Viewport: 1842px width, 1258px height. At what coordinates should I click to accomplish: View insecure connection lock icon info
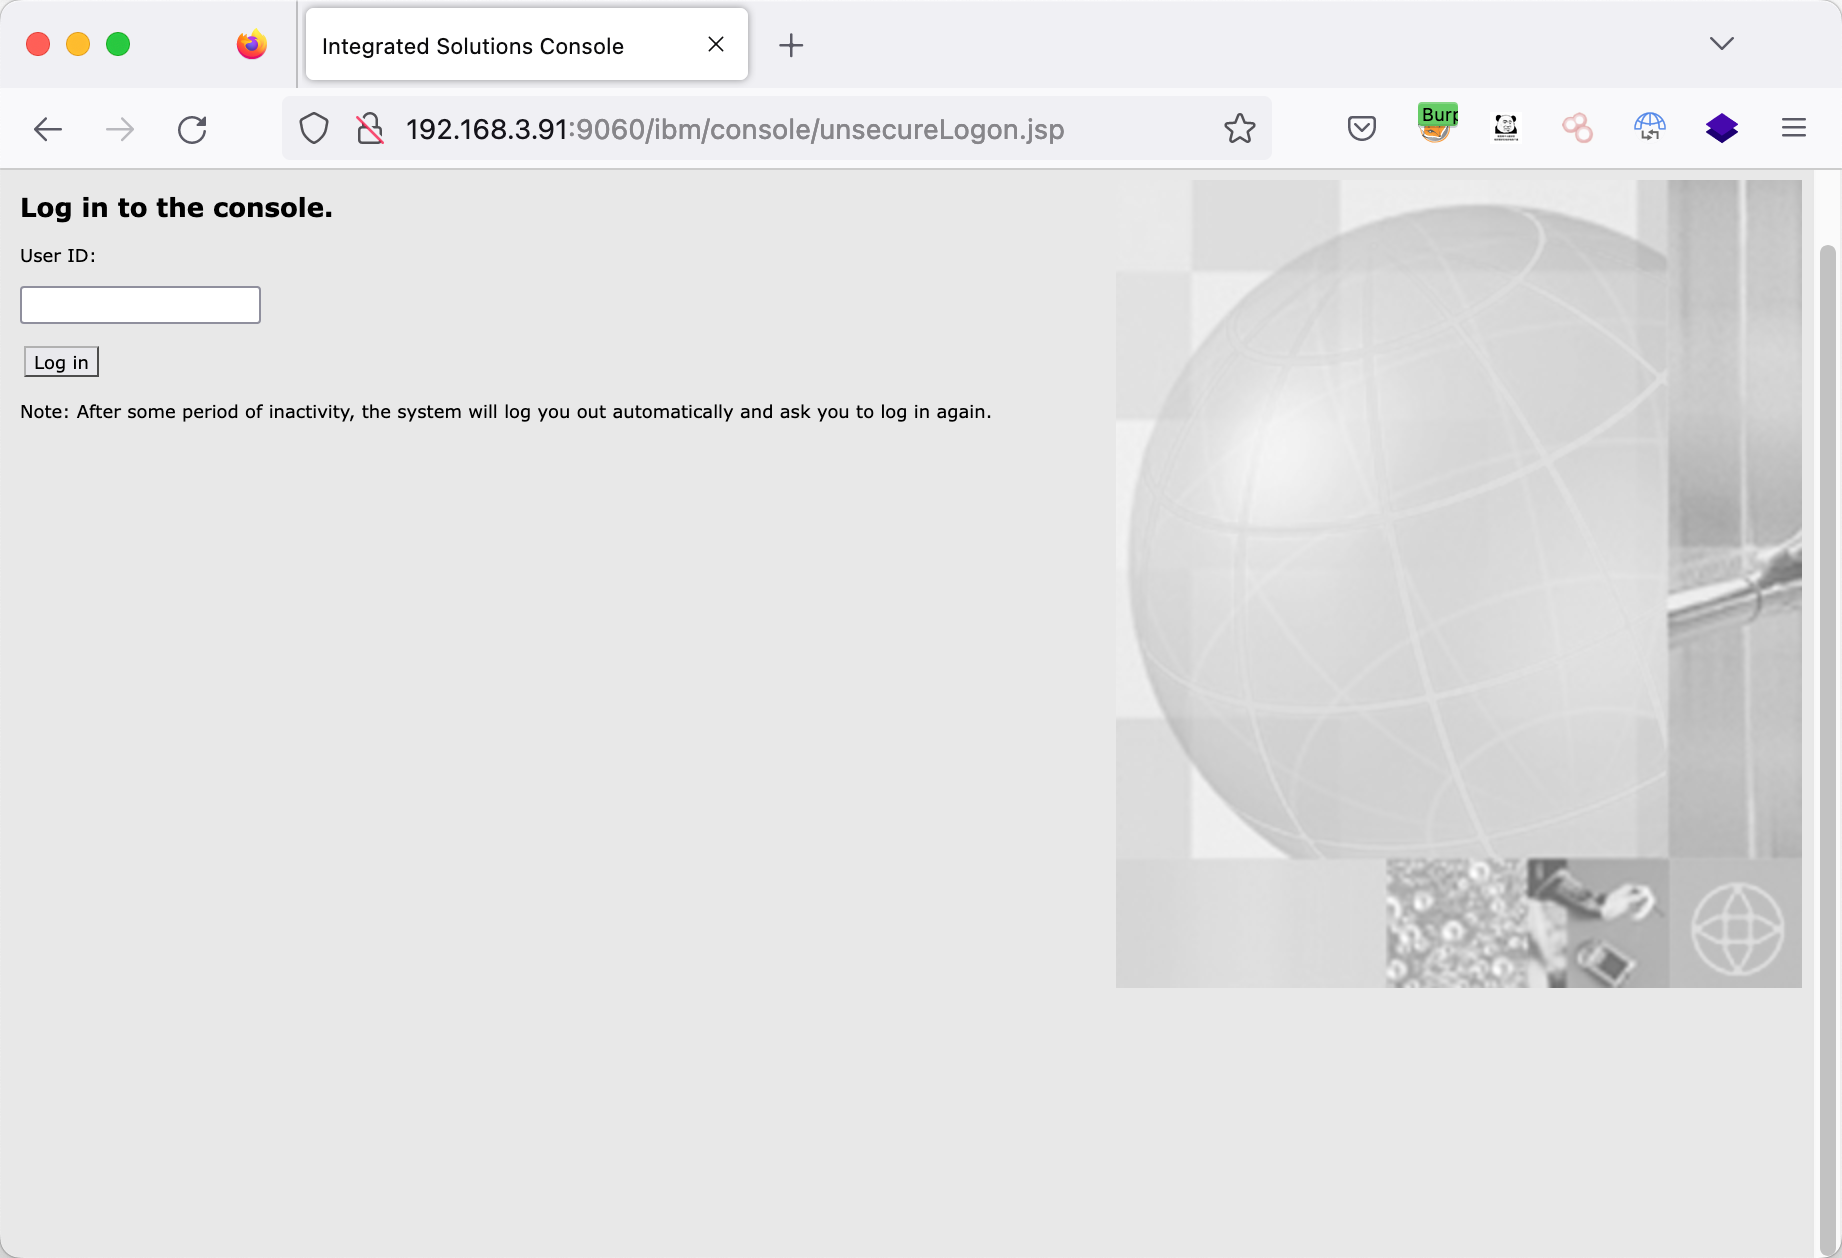click(370, 129)
